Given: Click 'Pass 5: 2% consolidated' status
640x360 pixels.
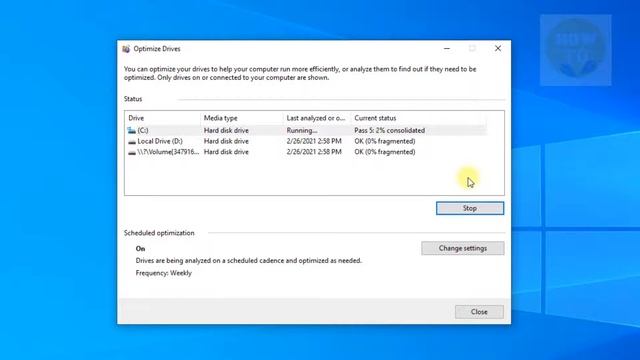Looking at the screenshot, I should click(x=389, y=131).
